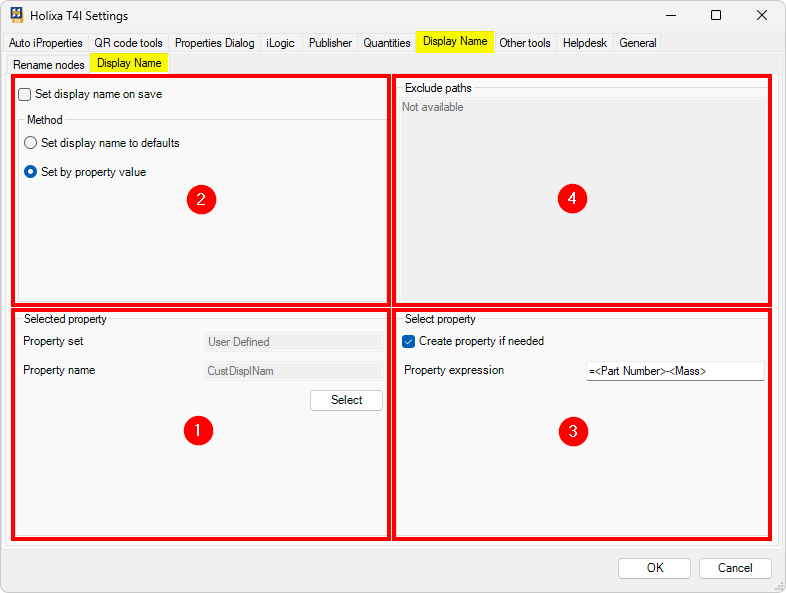Open the Other tools tab
This screenshot has height=593, width=786.
pos(525,43)
